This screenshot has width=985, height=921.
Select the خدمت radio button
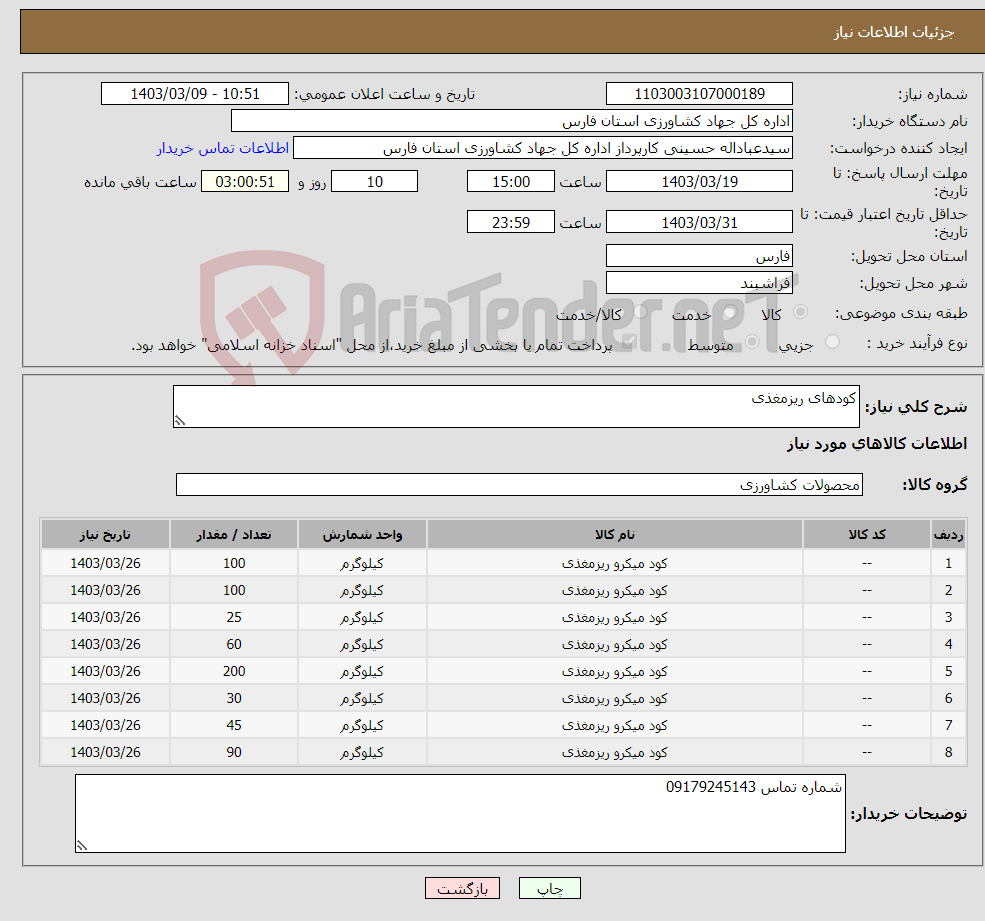point(729,312)
